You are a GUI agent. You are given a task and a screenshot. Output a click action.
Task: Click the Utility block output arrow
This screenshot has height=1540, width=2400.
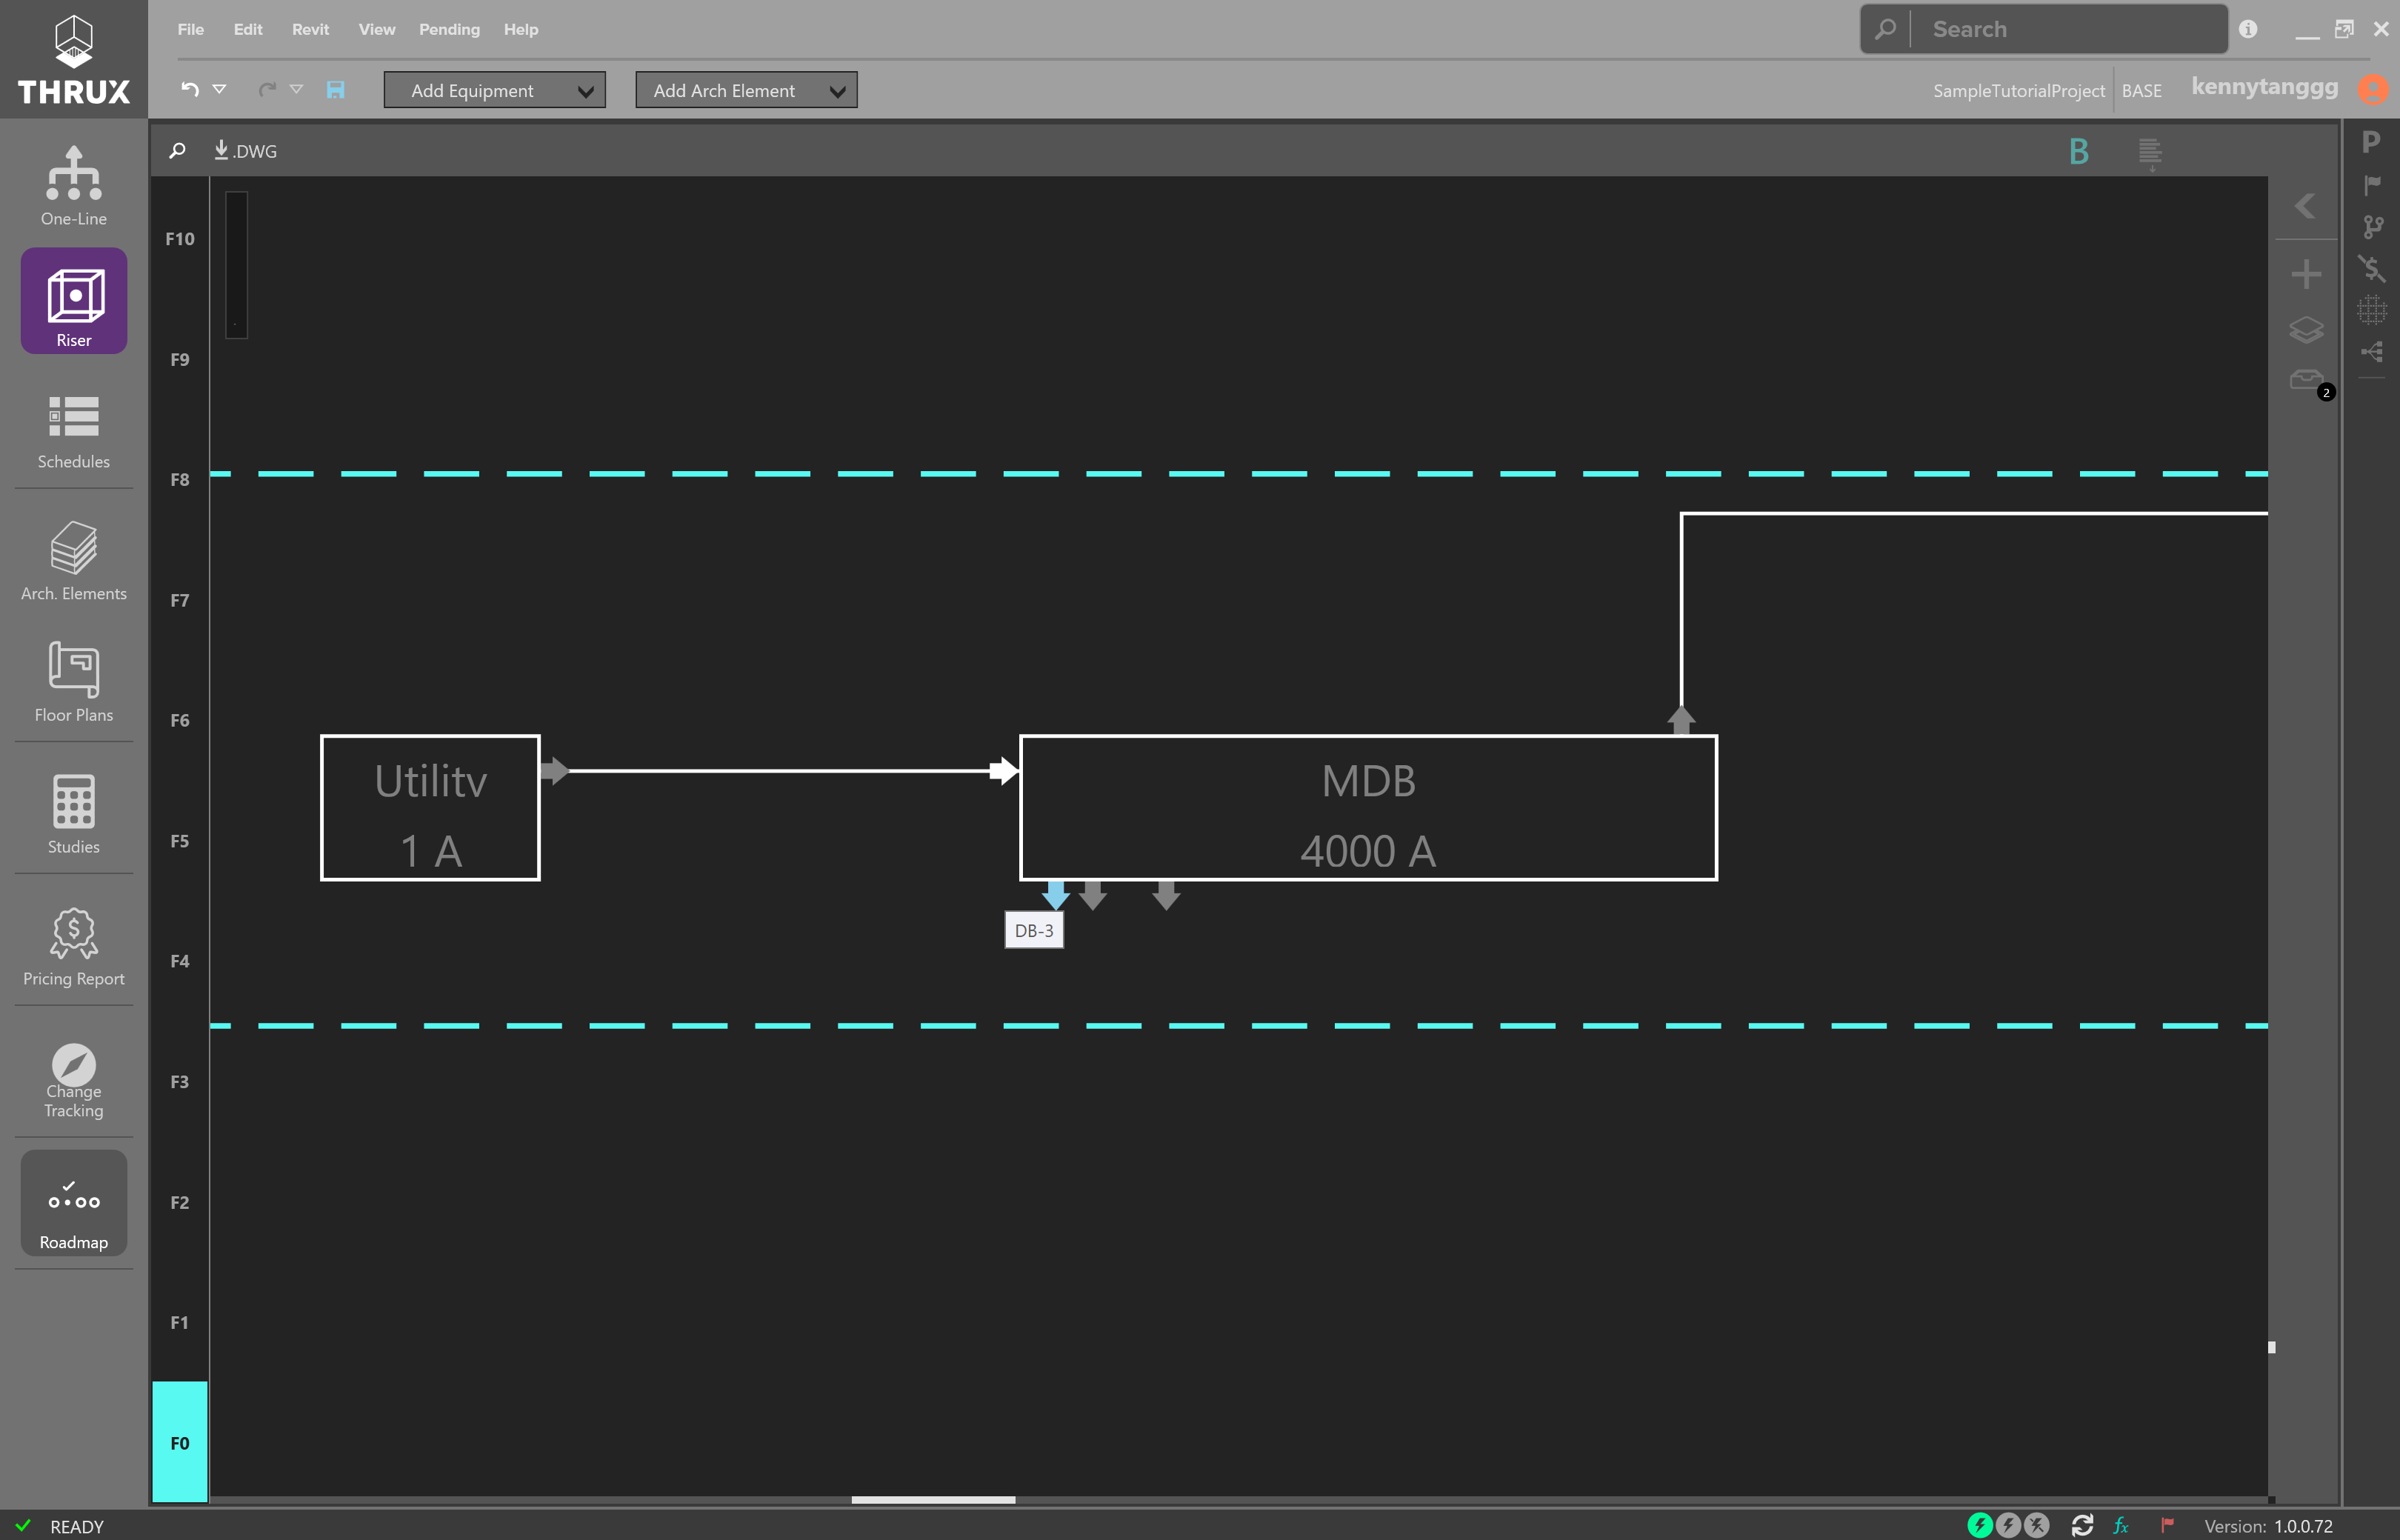(x=555, y=771)
